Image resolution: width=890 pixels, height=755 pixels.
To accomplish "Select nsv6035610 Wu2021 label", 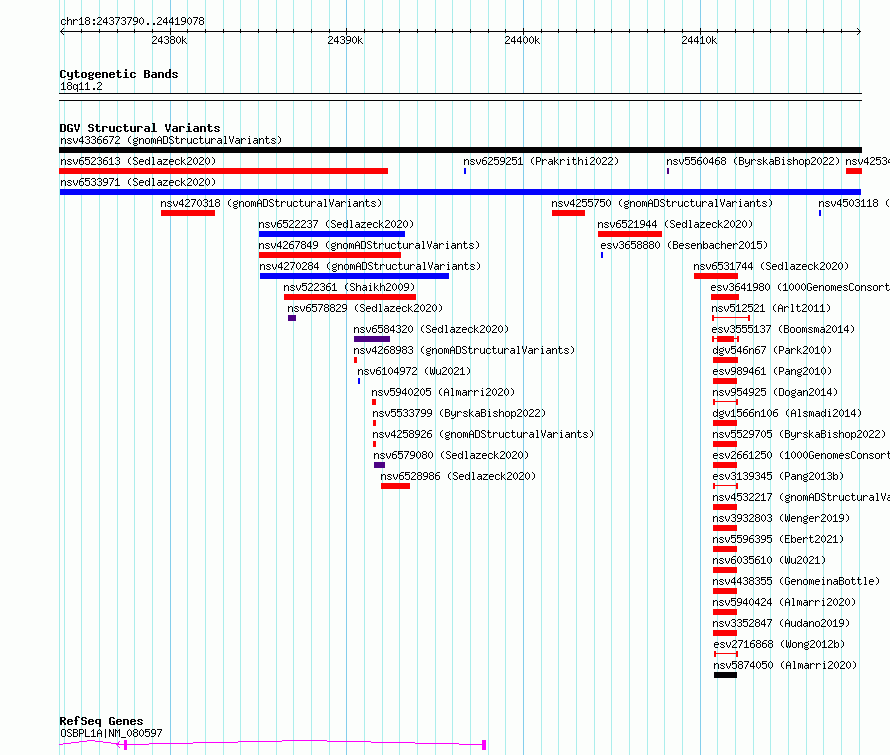I will coord(769,560).
